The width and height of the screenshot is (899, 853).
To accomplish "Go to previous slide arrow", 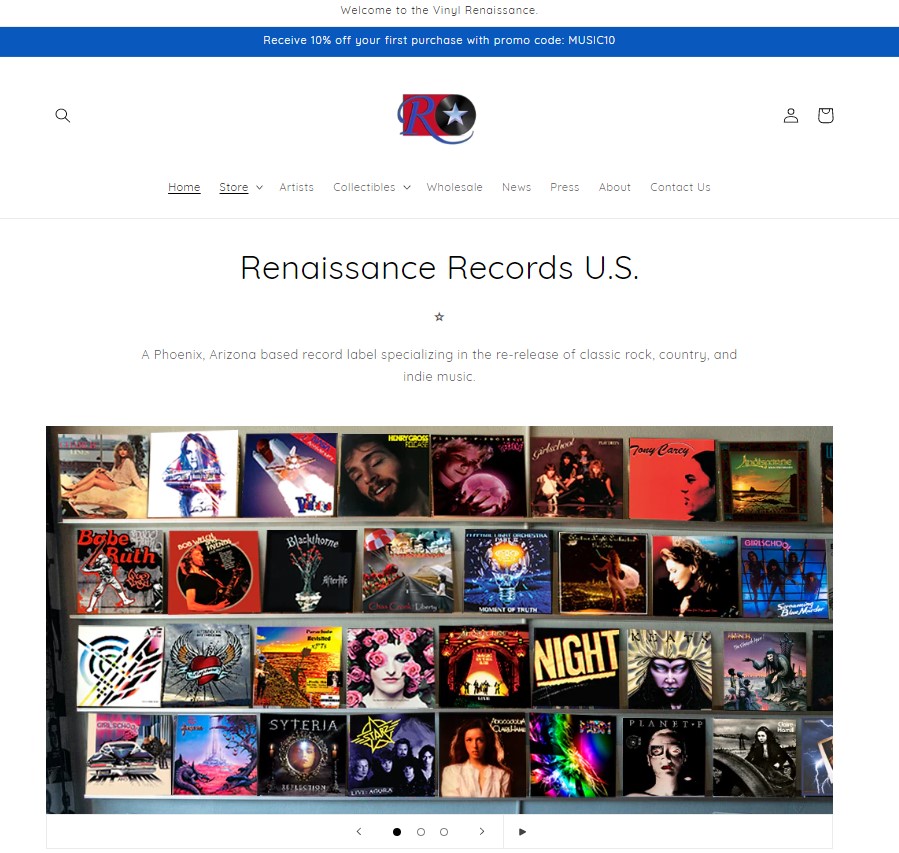I will click(x=359, y=831).
